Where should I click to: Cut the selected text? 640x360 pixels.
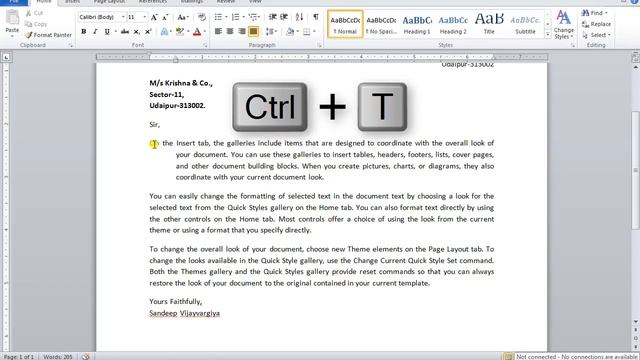[34, 13]
